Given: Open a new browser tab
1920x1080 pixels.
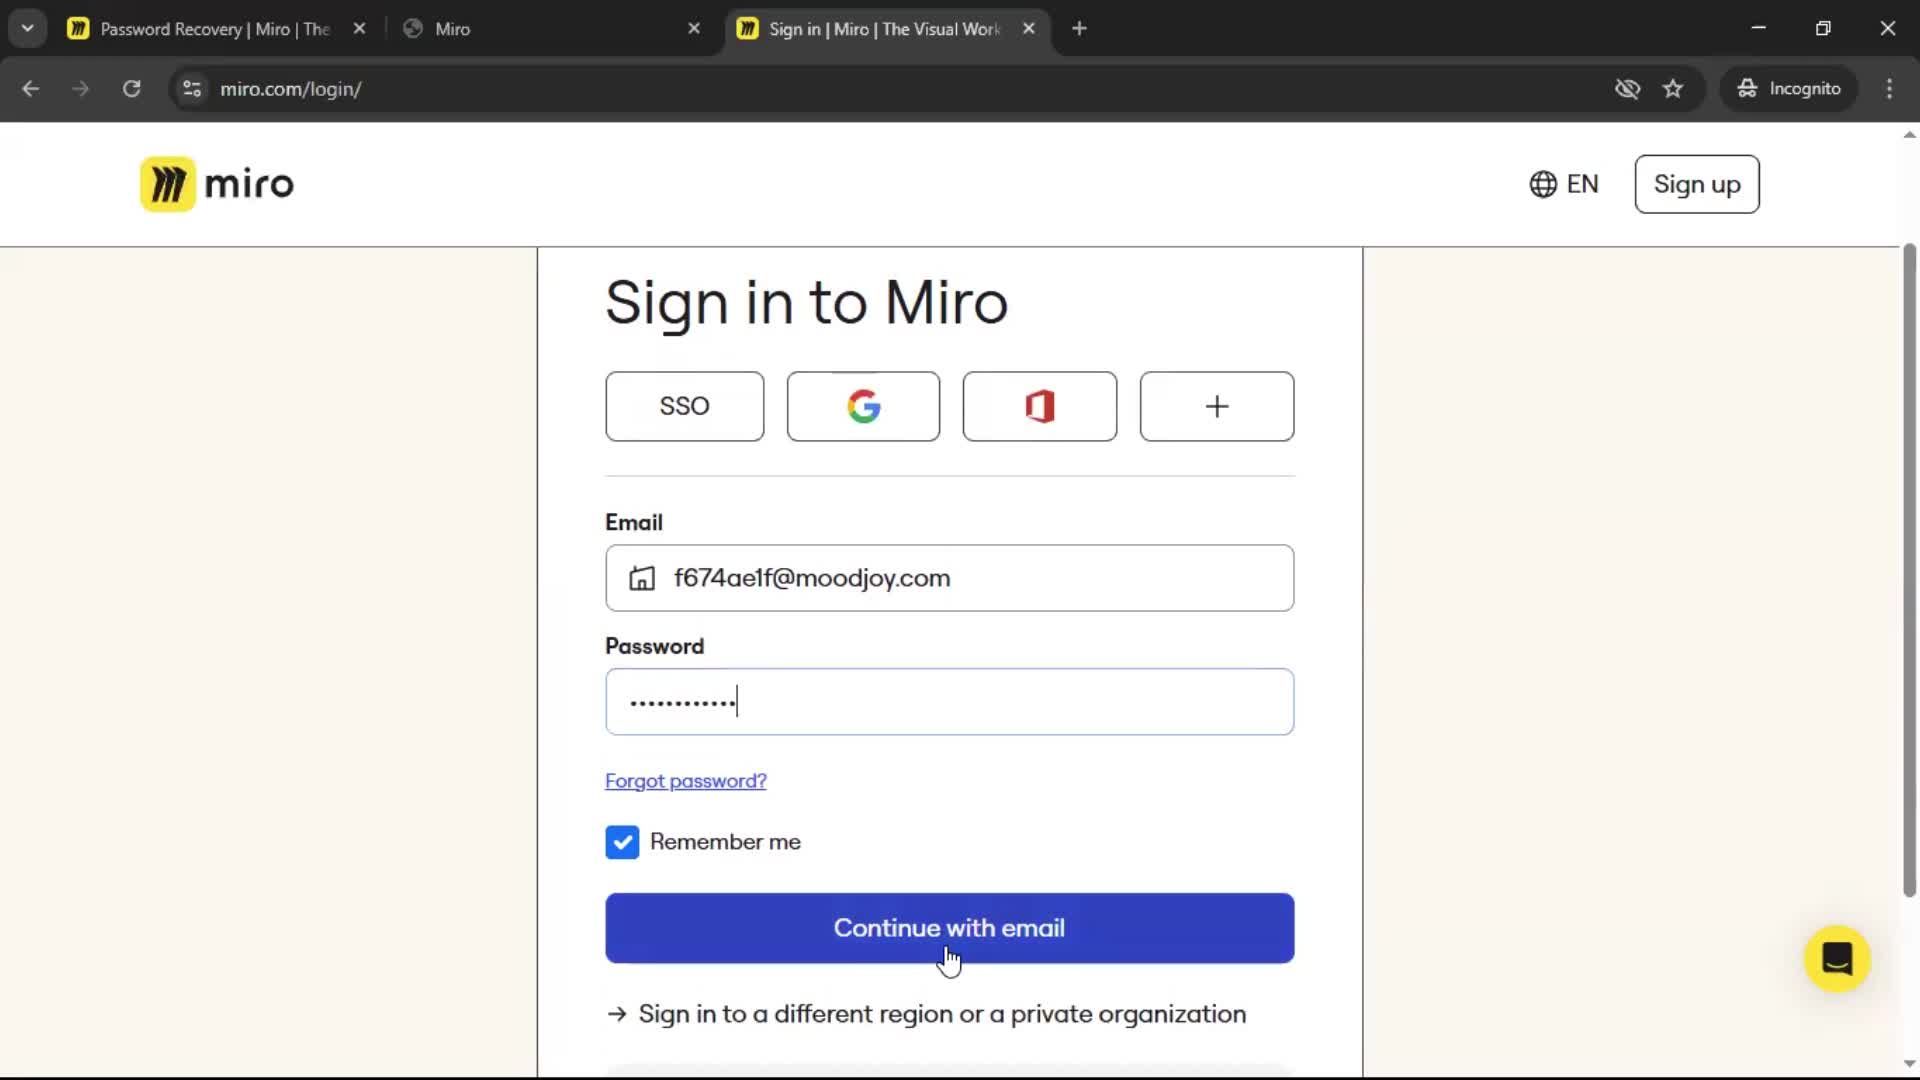Looking at the screenshot, I should [x=1079, y=29].
